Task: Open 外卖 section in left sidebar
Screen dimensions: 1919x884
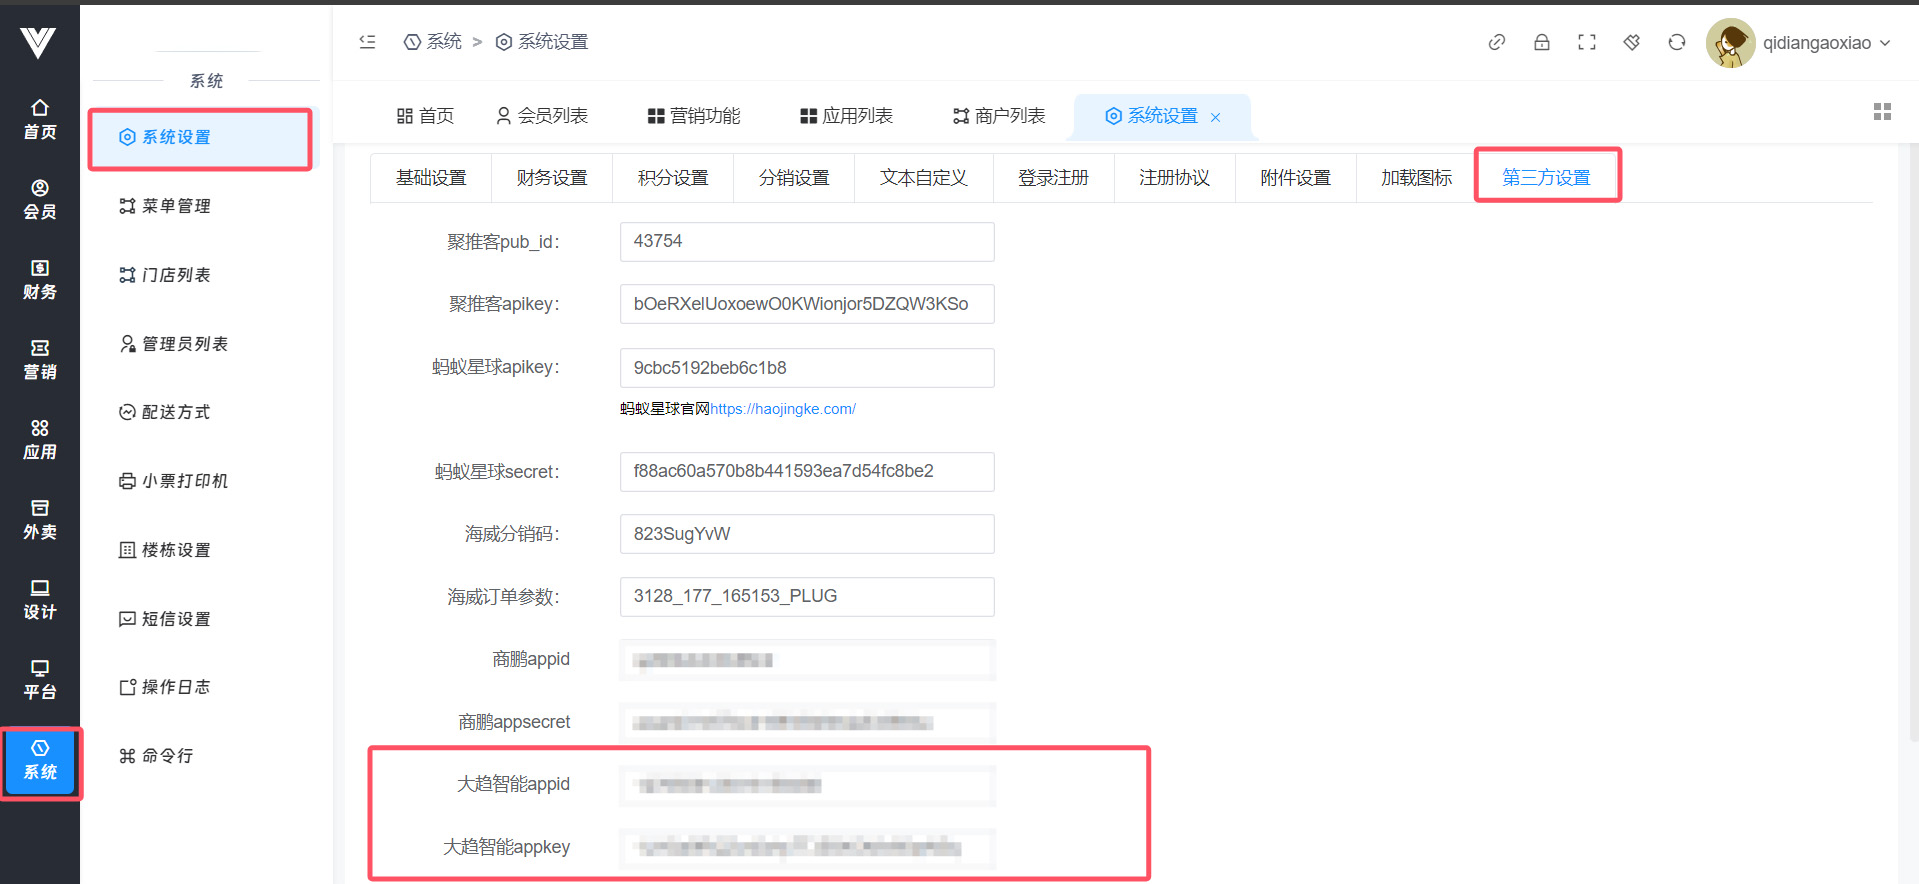Action: coord(40,519)
